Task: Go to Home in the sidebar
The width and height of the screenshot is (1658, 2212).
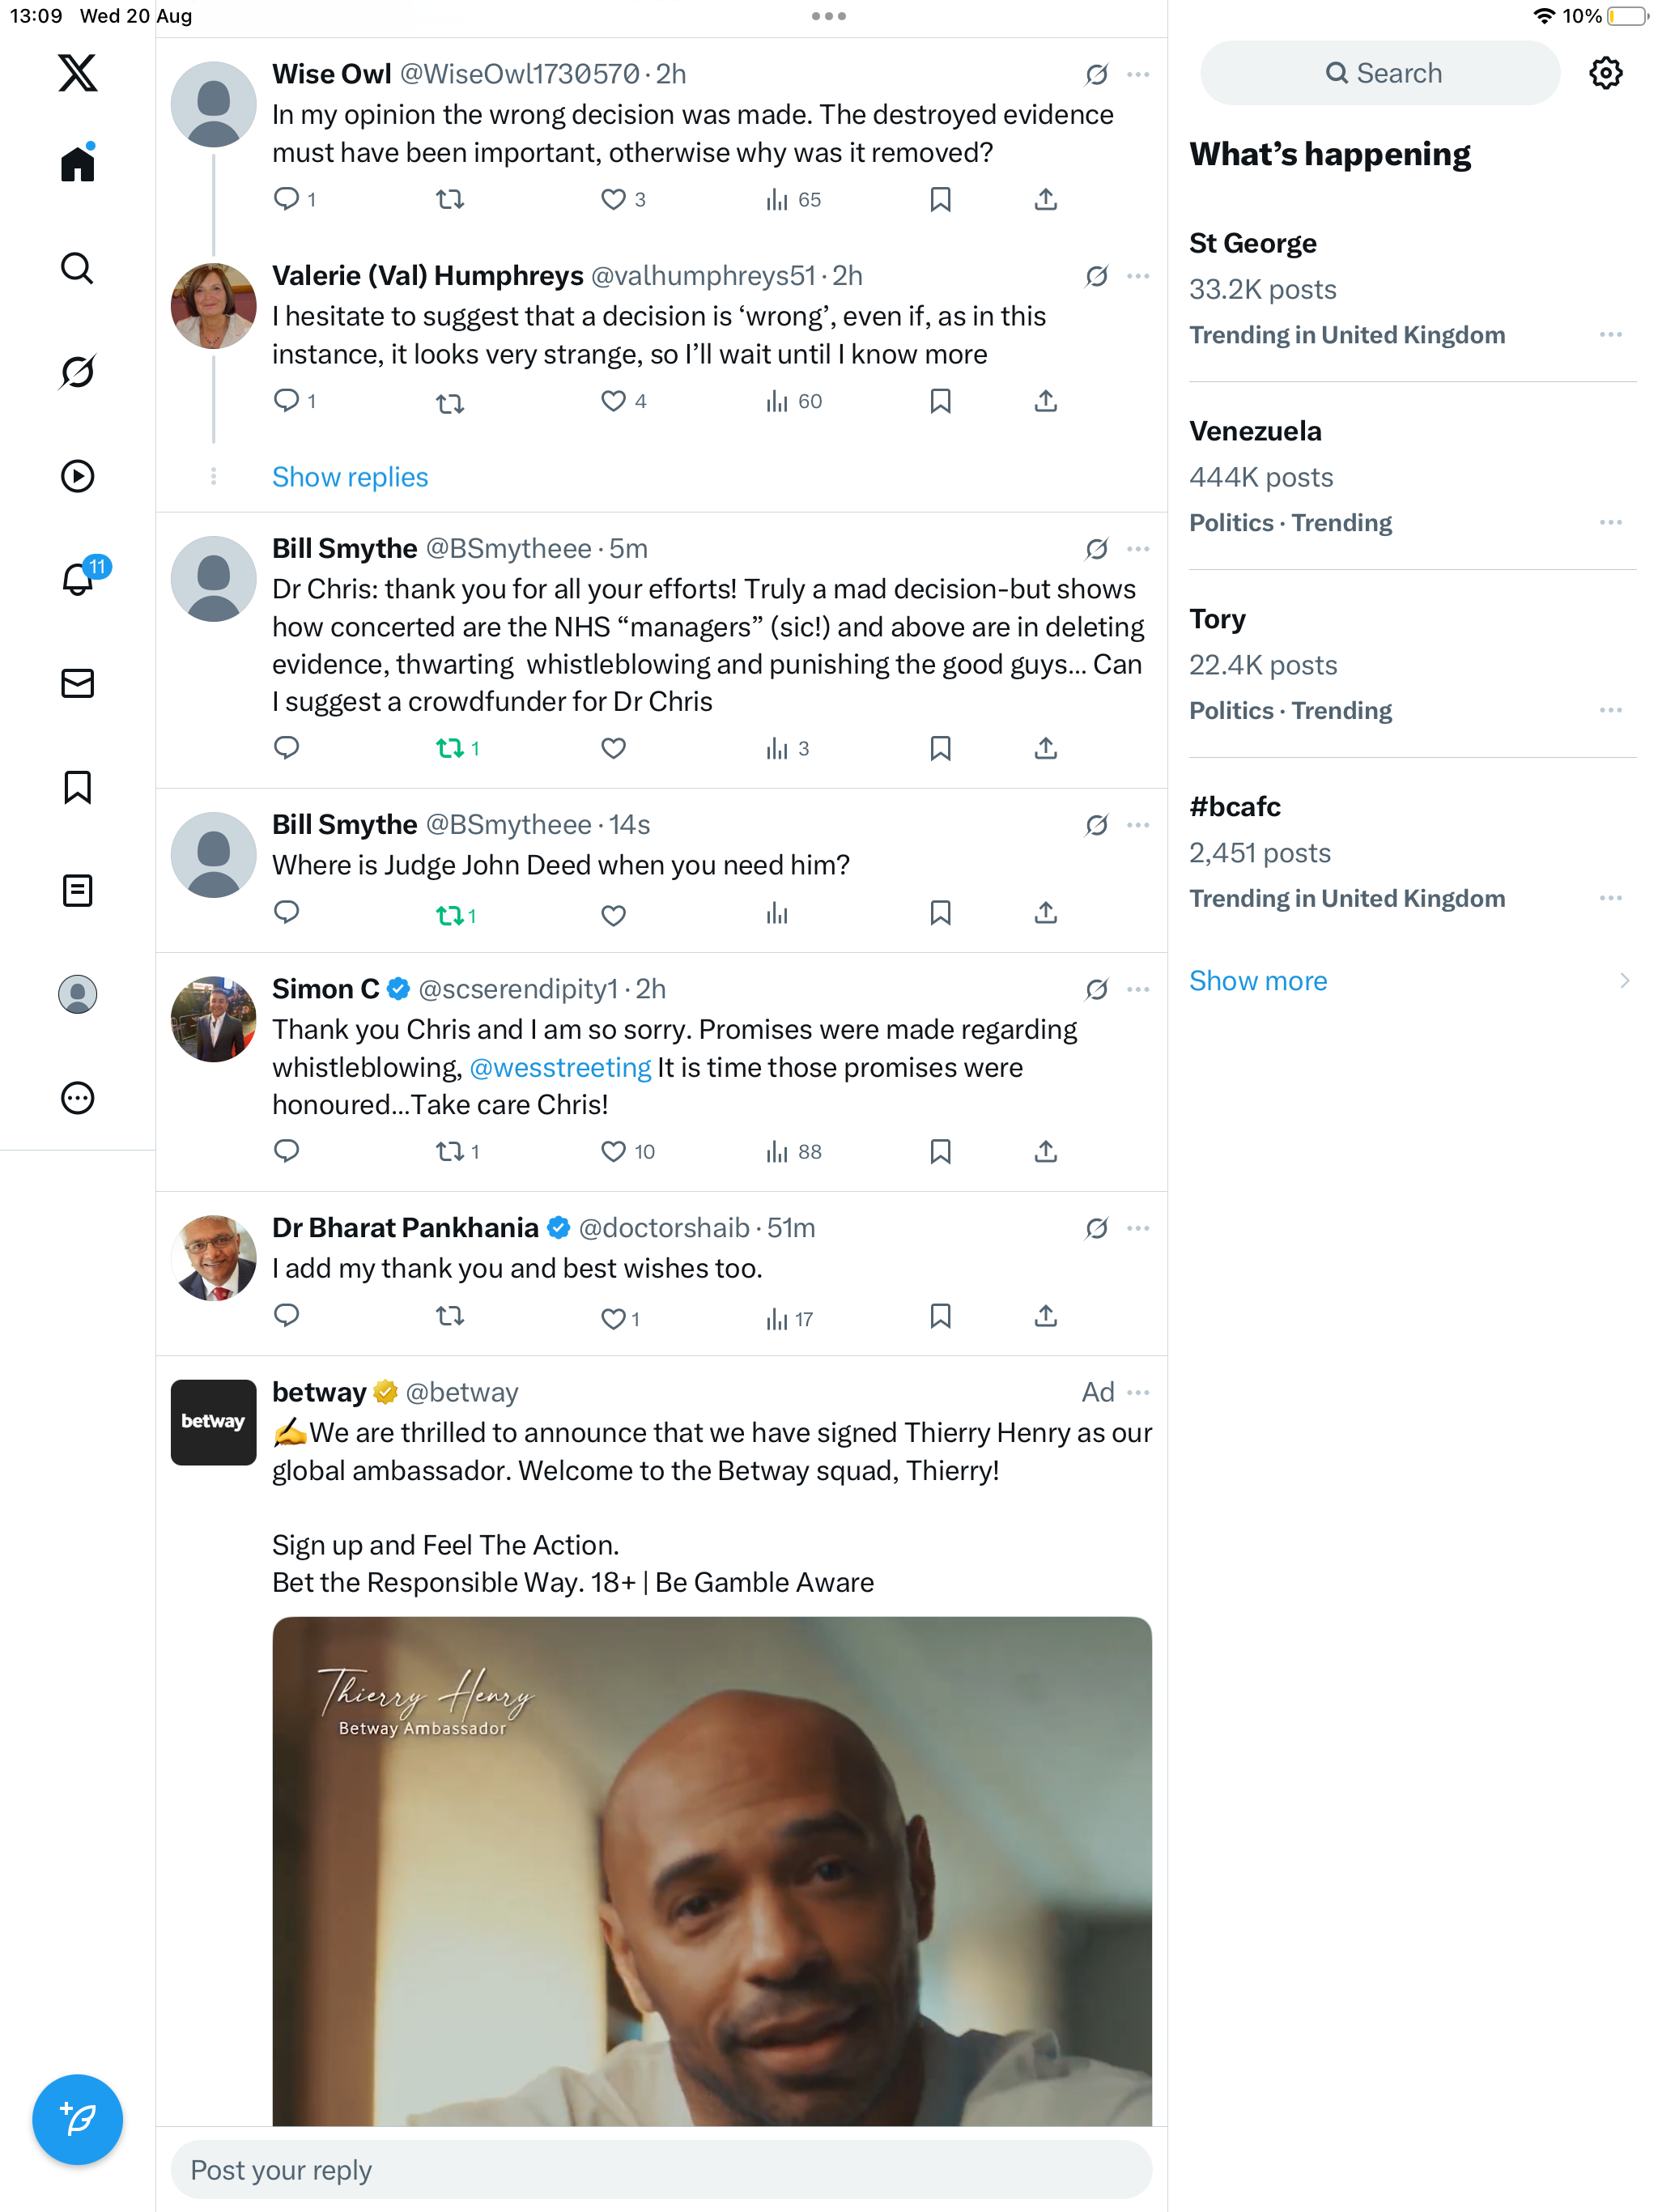Action: point(77,164)
